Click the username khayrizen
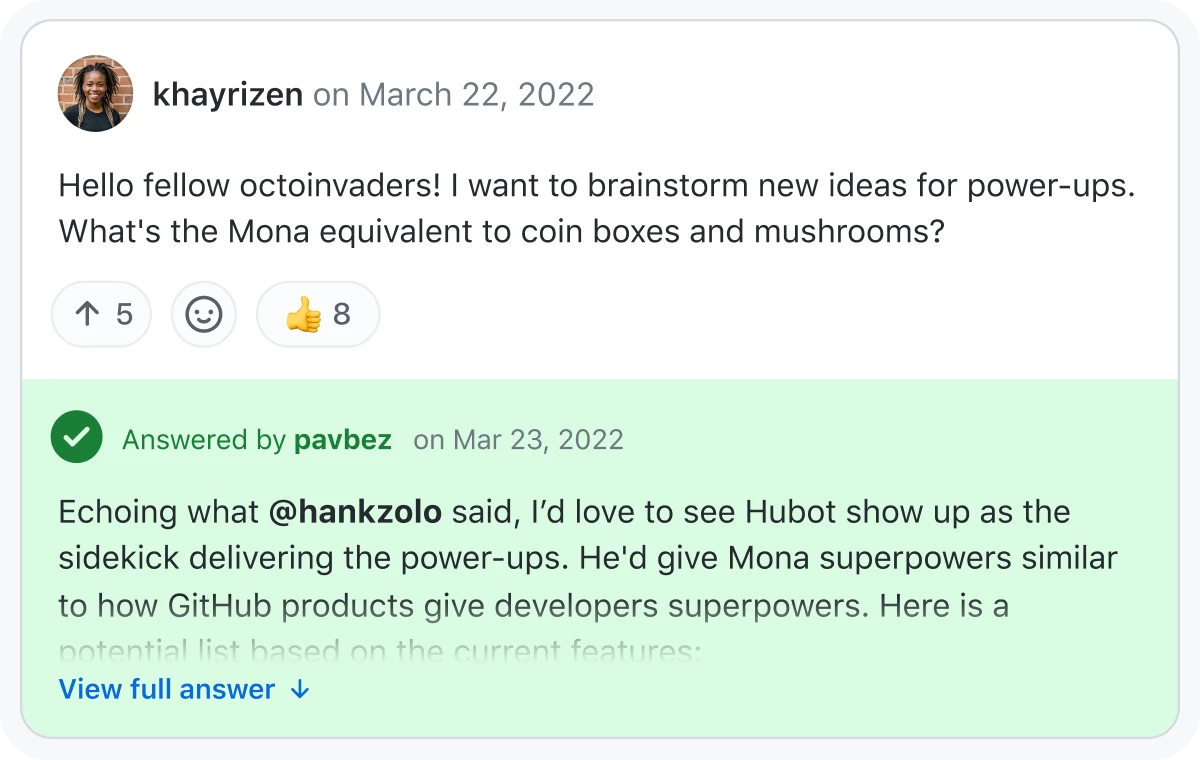This screenshot has width=1200, height=760. (228, 93)
